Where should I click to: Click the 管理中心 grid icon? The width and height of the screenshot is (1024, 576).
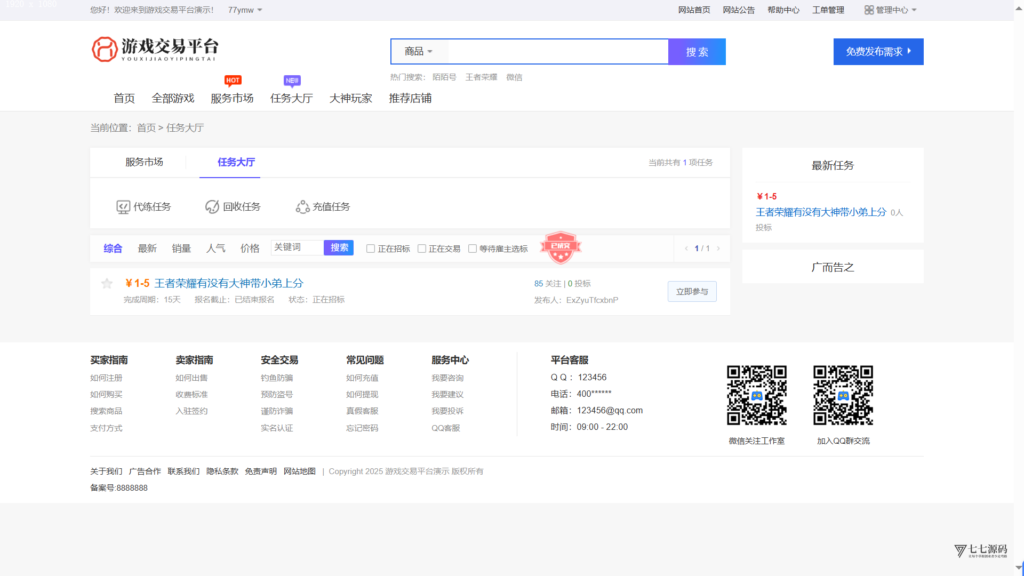click(869, 10)
